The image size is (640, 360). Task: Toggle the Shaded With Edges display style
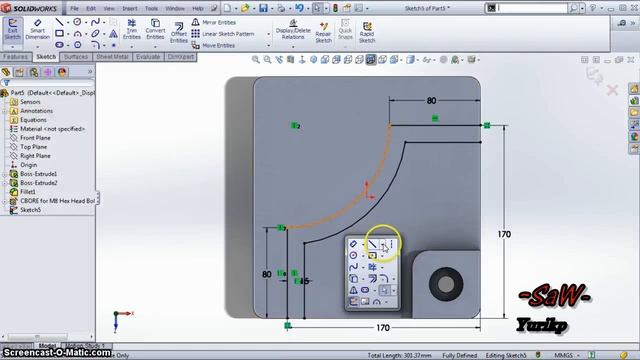[371, 60]
